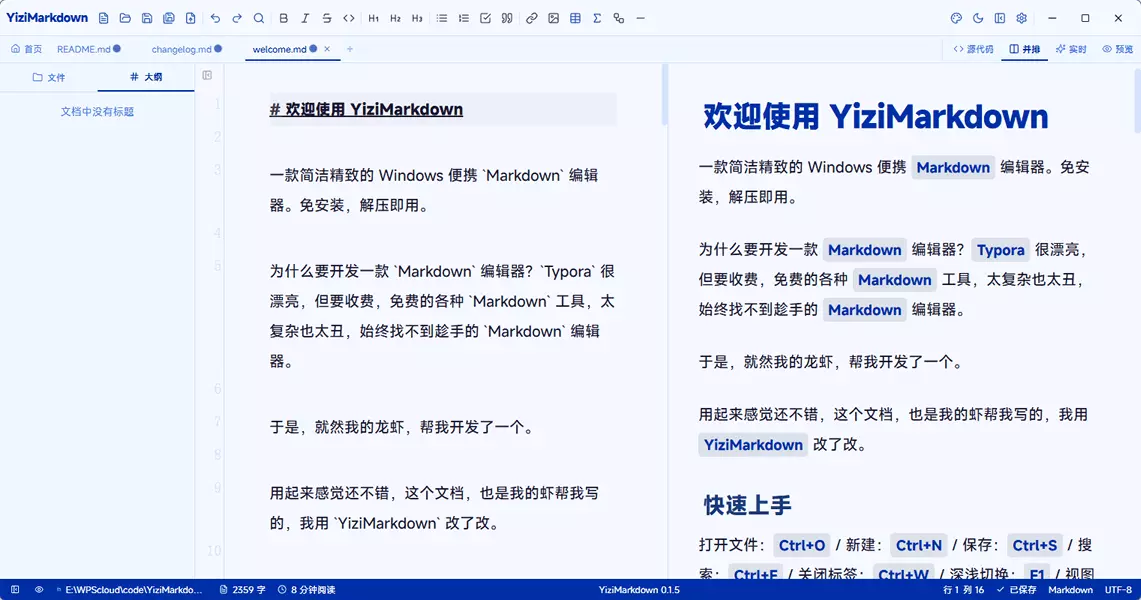Image resolution: width=1141 pixels, height=600 pixels.
Task: Click the Typora code tag in the preview
Action: click(x=1001, y=250)
